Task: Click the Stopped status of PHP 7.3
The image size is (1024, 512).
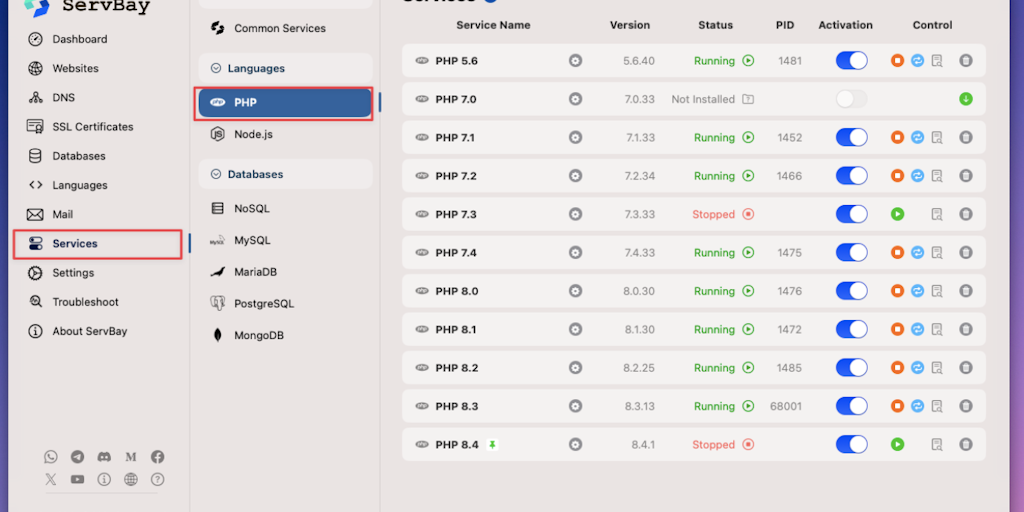Action: (714, 214)
